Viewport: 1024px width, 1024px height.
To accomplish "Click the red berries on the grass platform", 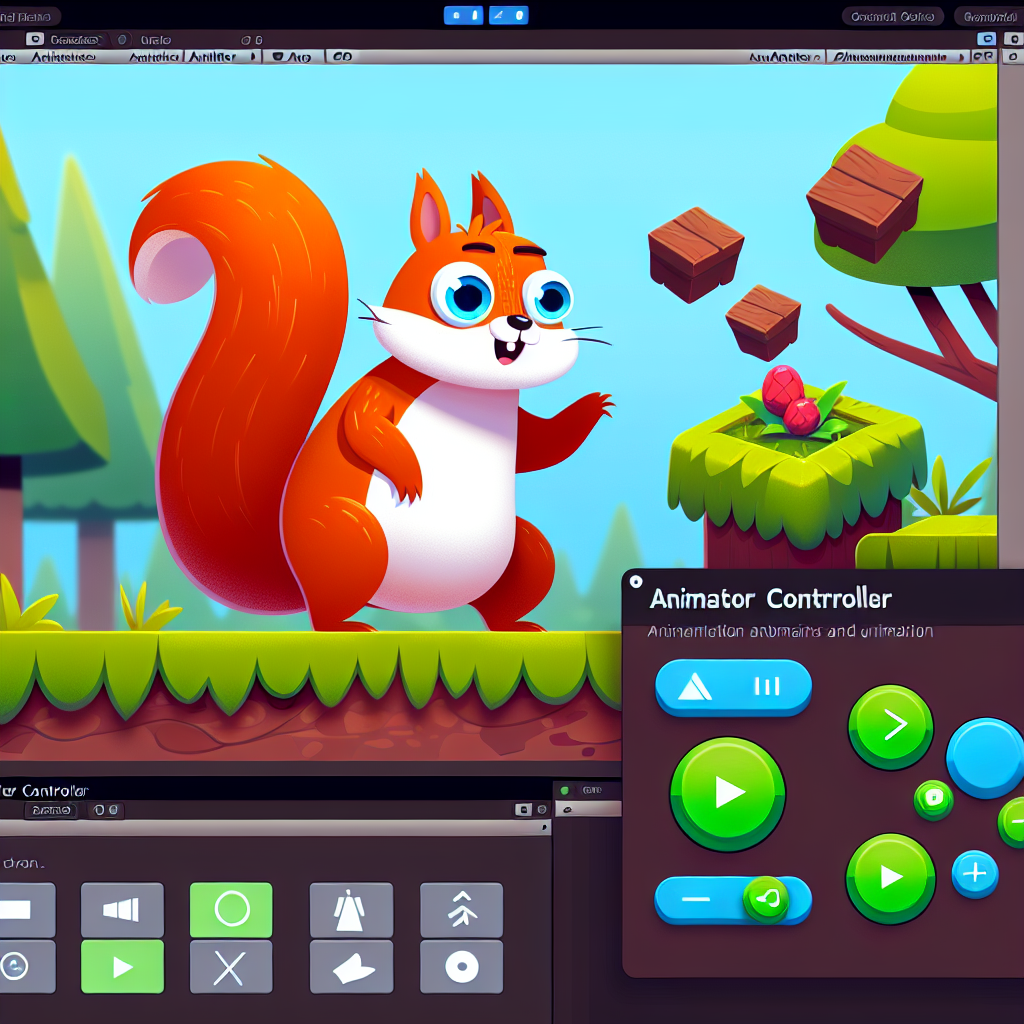I will point(789,401).
